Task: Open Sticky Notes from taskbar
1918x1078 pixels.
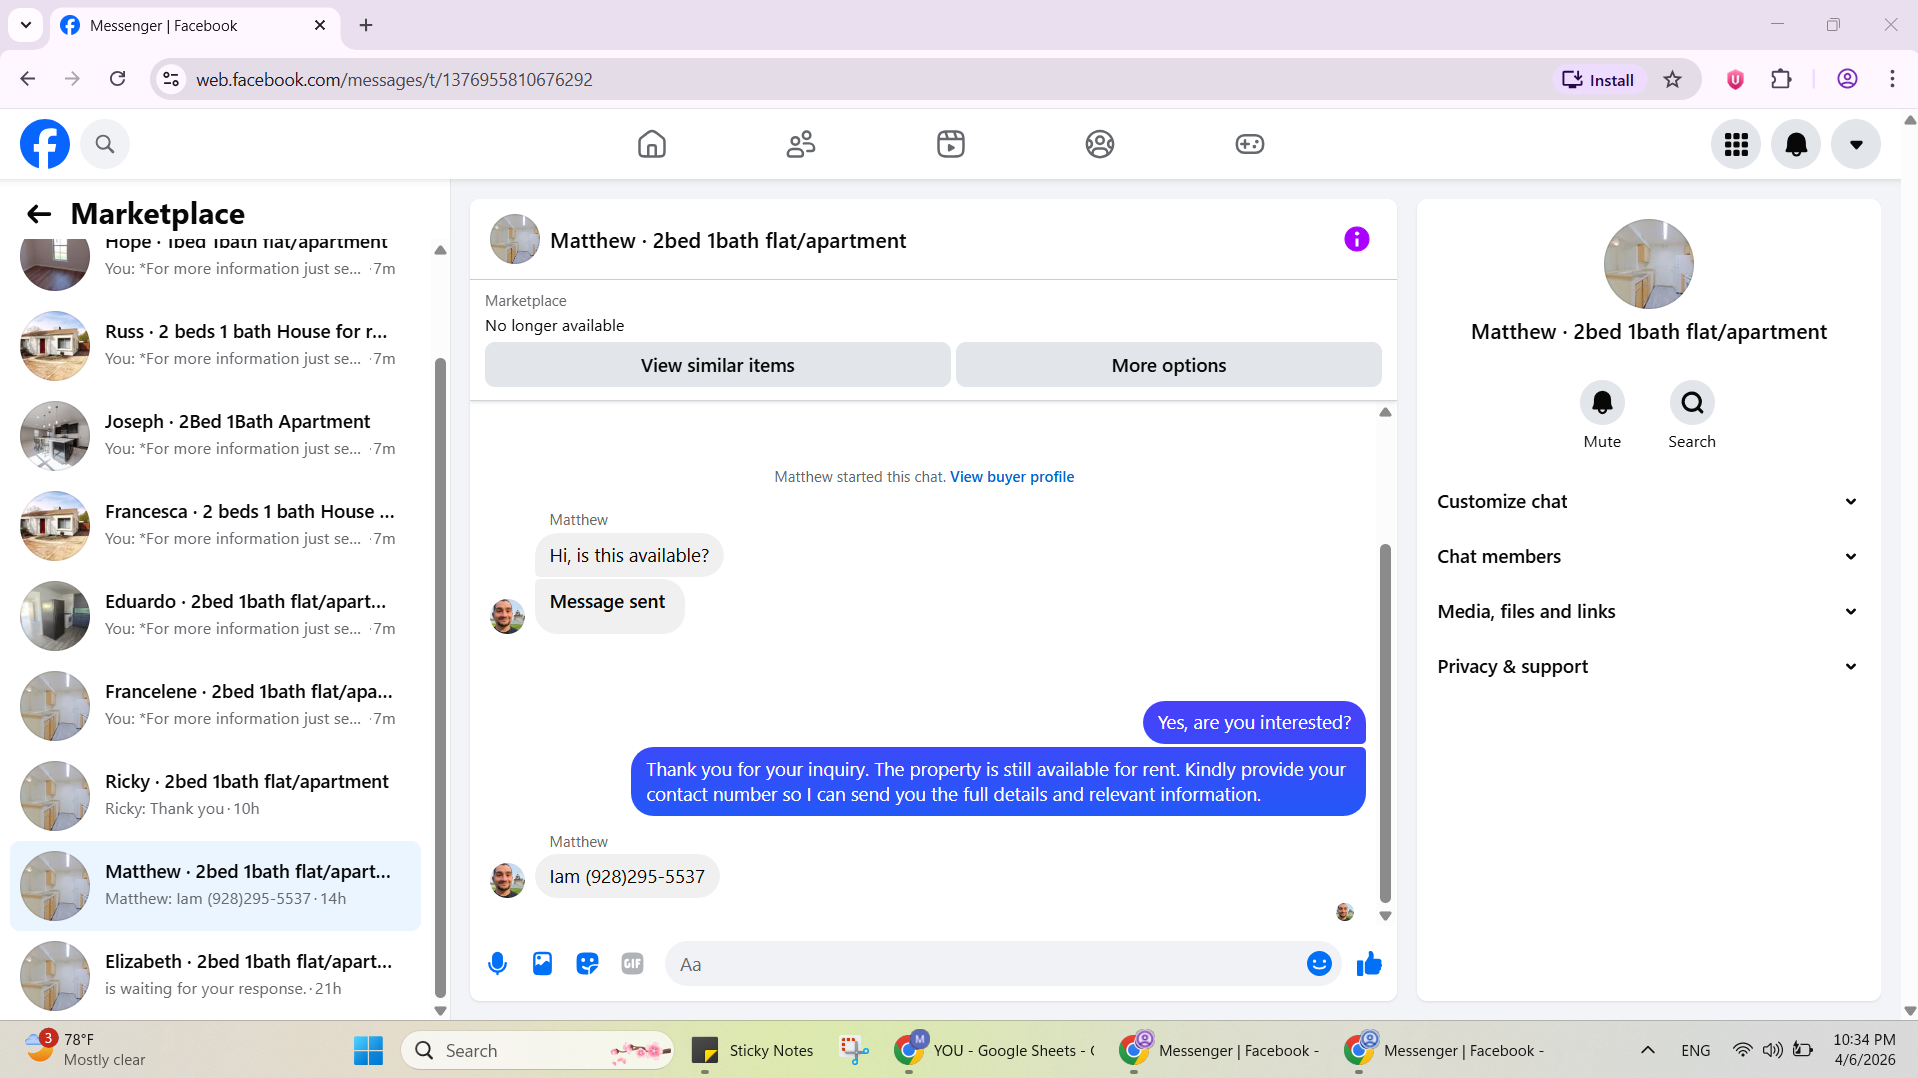Action: (753, 1050)
